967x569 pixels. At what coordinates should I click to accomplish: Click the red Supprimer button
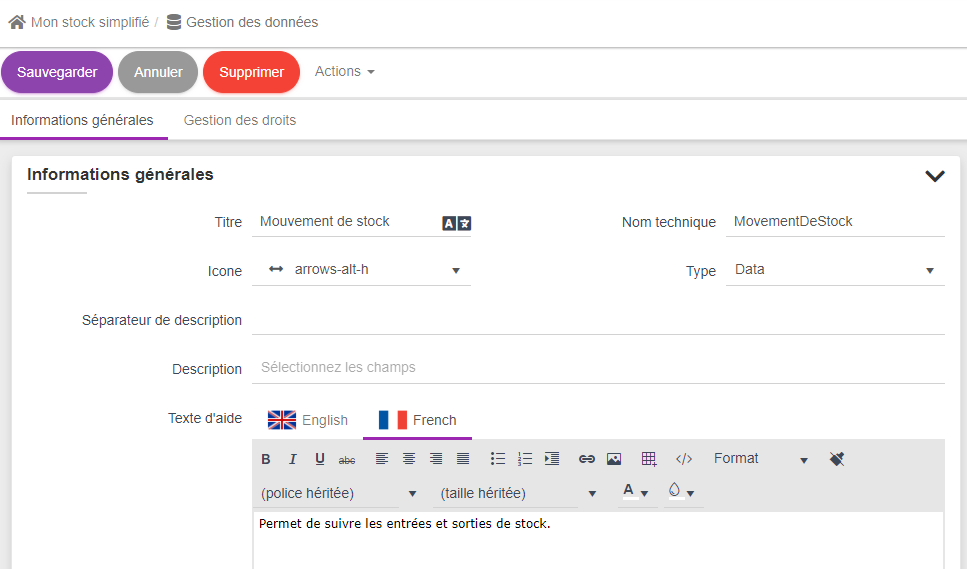(x=251, y=72)
